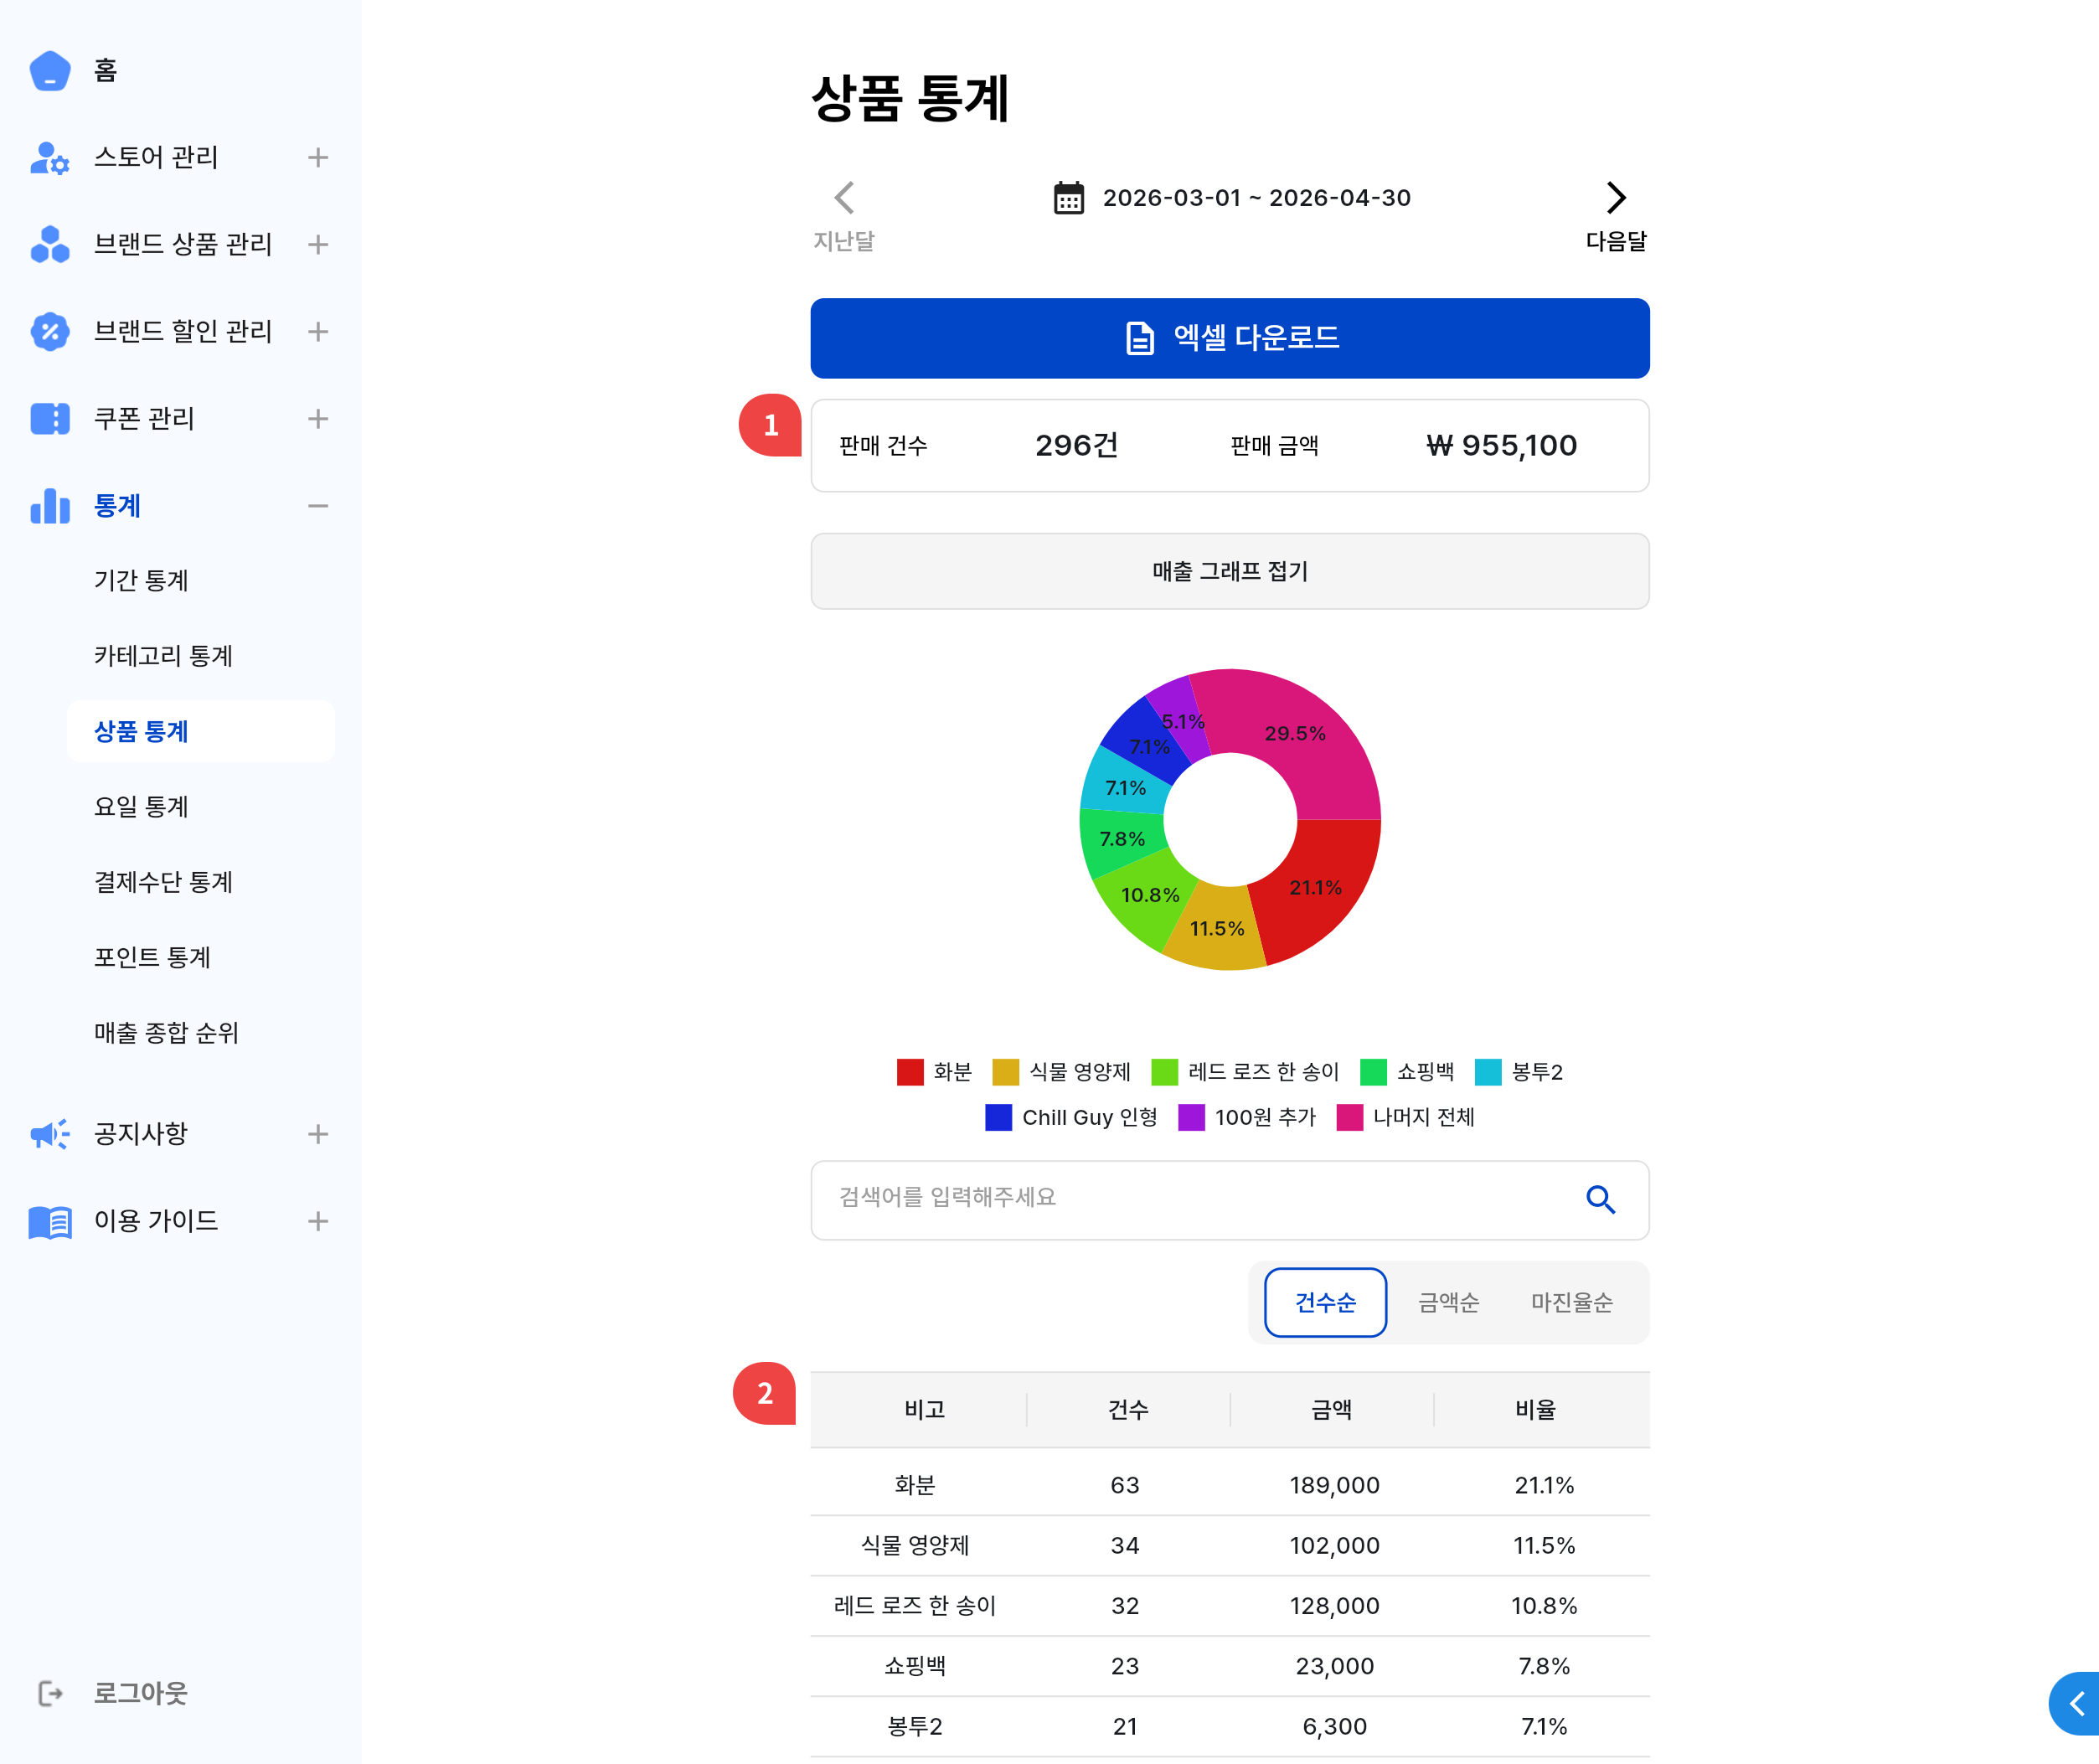The width and height of the screenshot is (2099, 1764).
Task: Select the date range 2026-03-01 ~ 2026-04-30
Action: coord(1256,198)
